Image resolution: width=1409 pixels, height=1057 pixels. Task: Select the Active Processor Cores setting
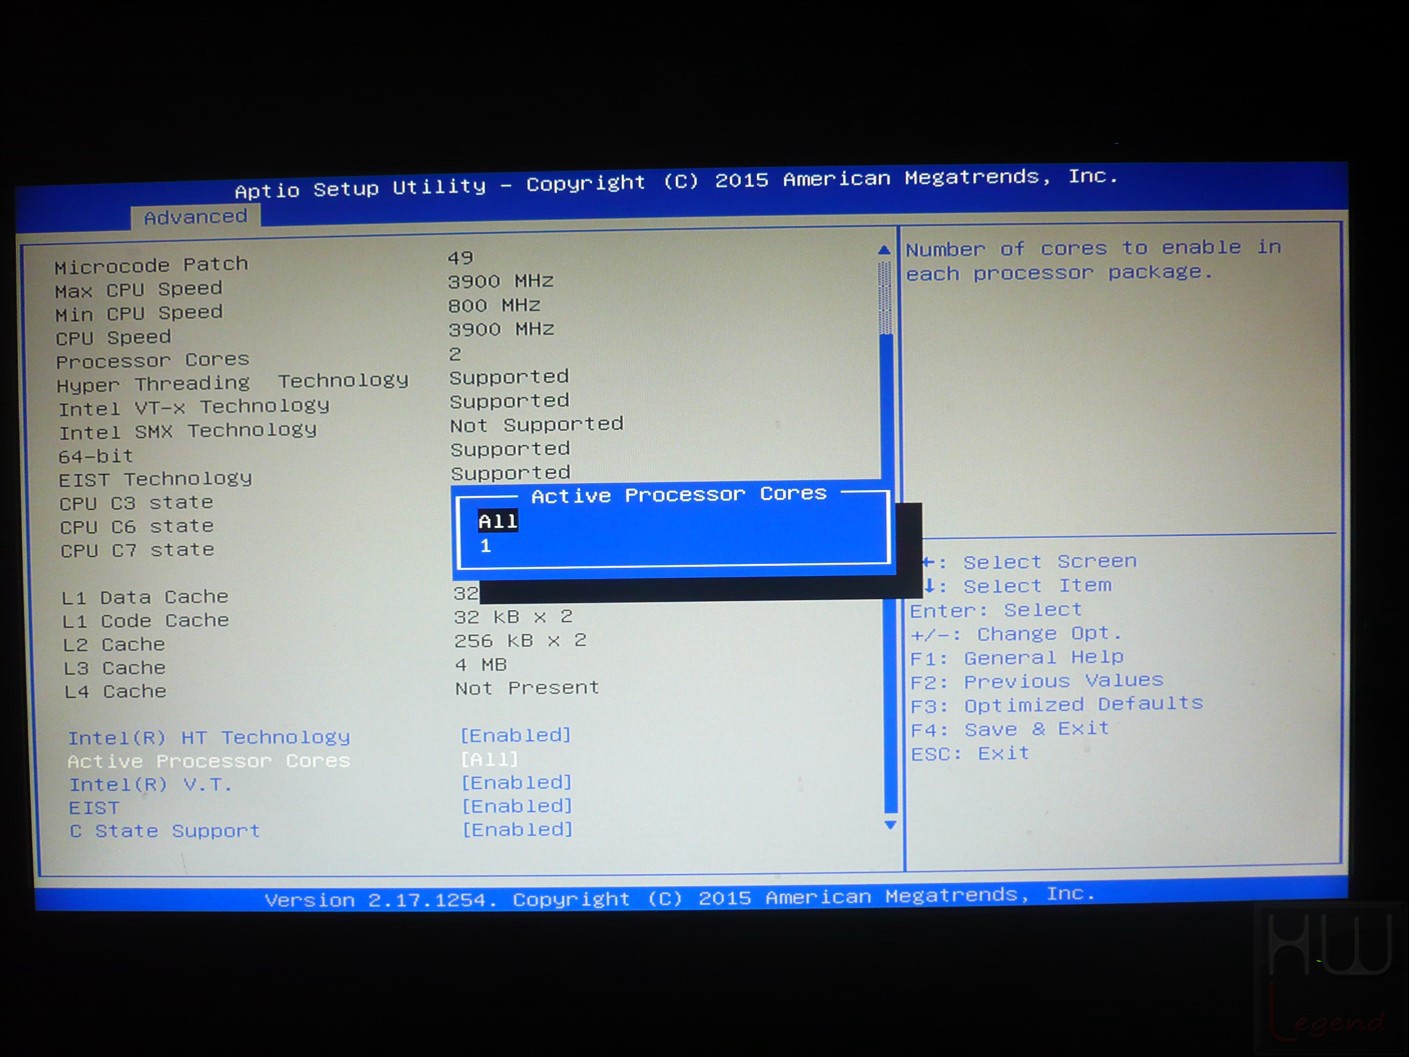[x=209, y=761]
